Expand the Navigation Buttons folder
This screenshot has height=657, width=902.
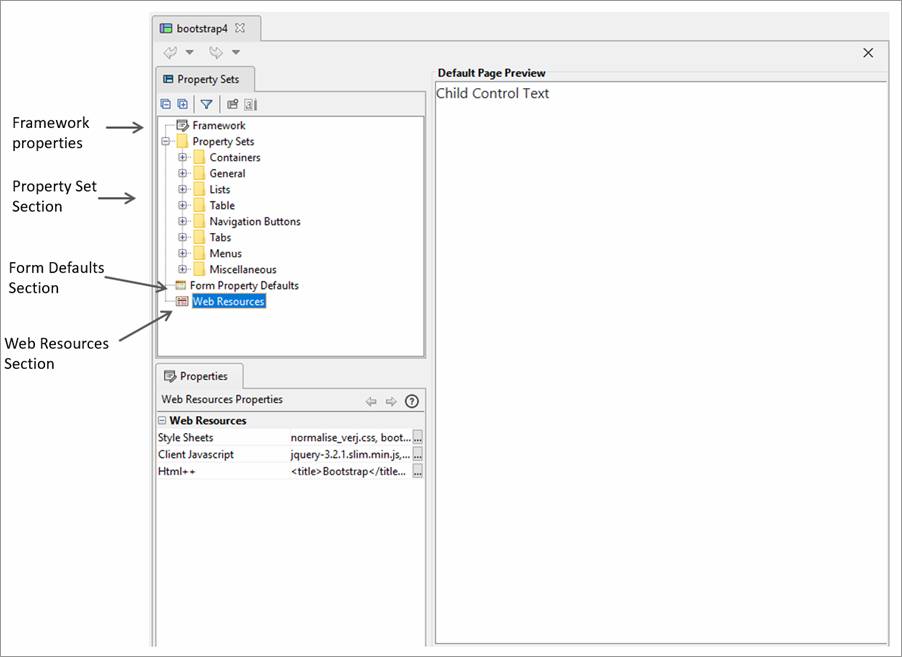coord(182,222)
